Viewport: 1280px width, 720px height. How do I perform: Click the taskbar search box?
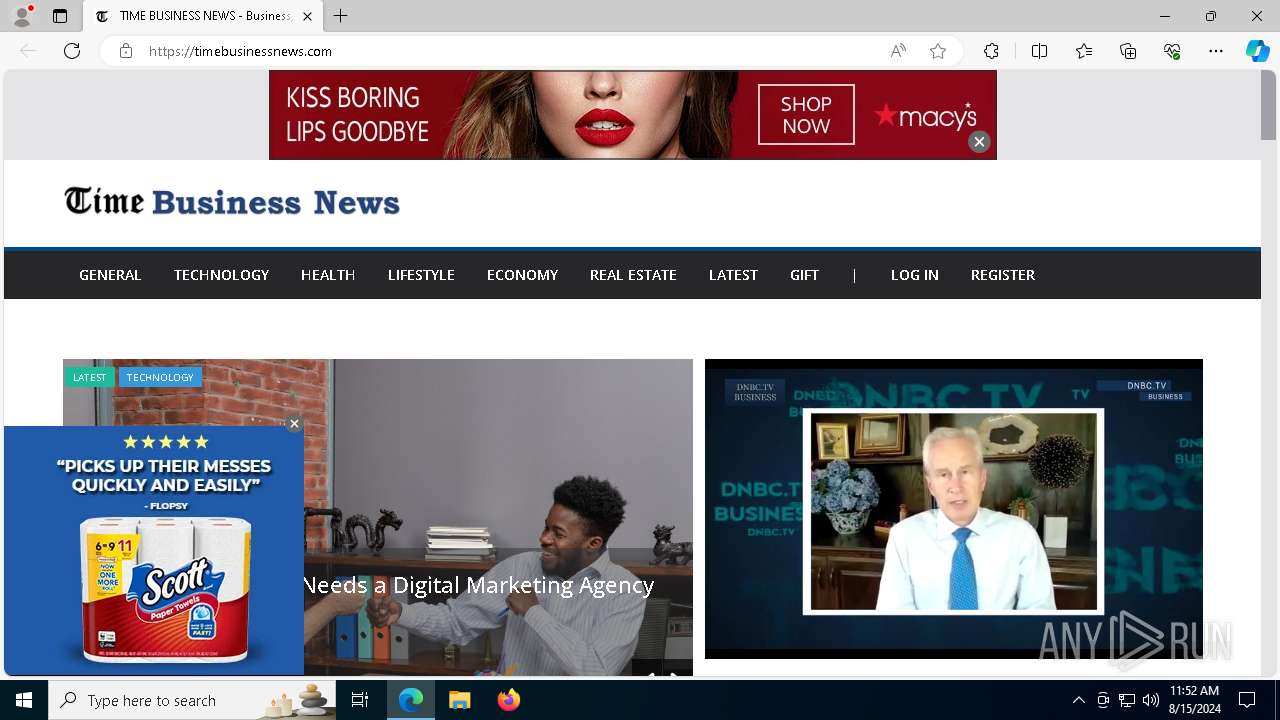pos(192,700)
